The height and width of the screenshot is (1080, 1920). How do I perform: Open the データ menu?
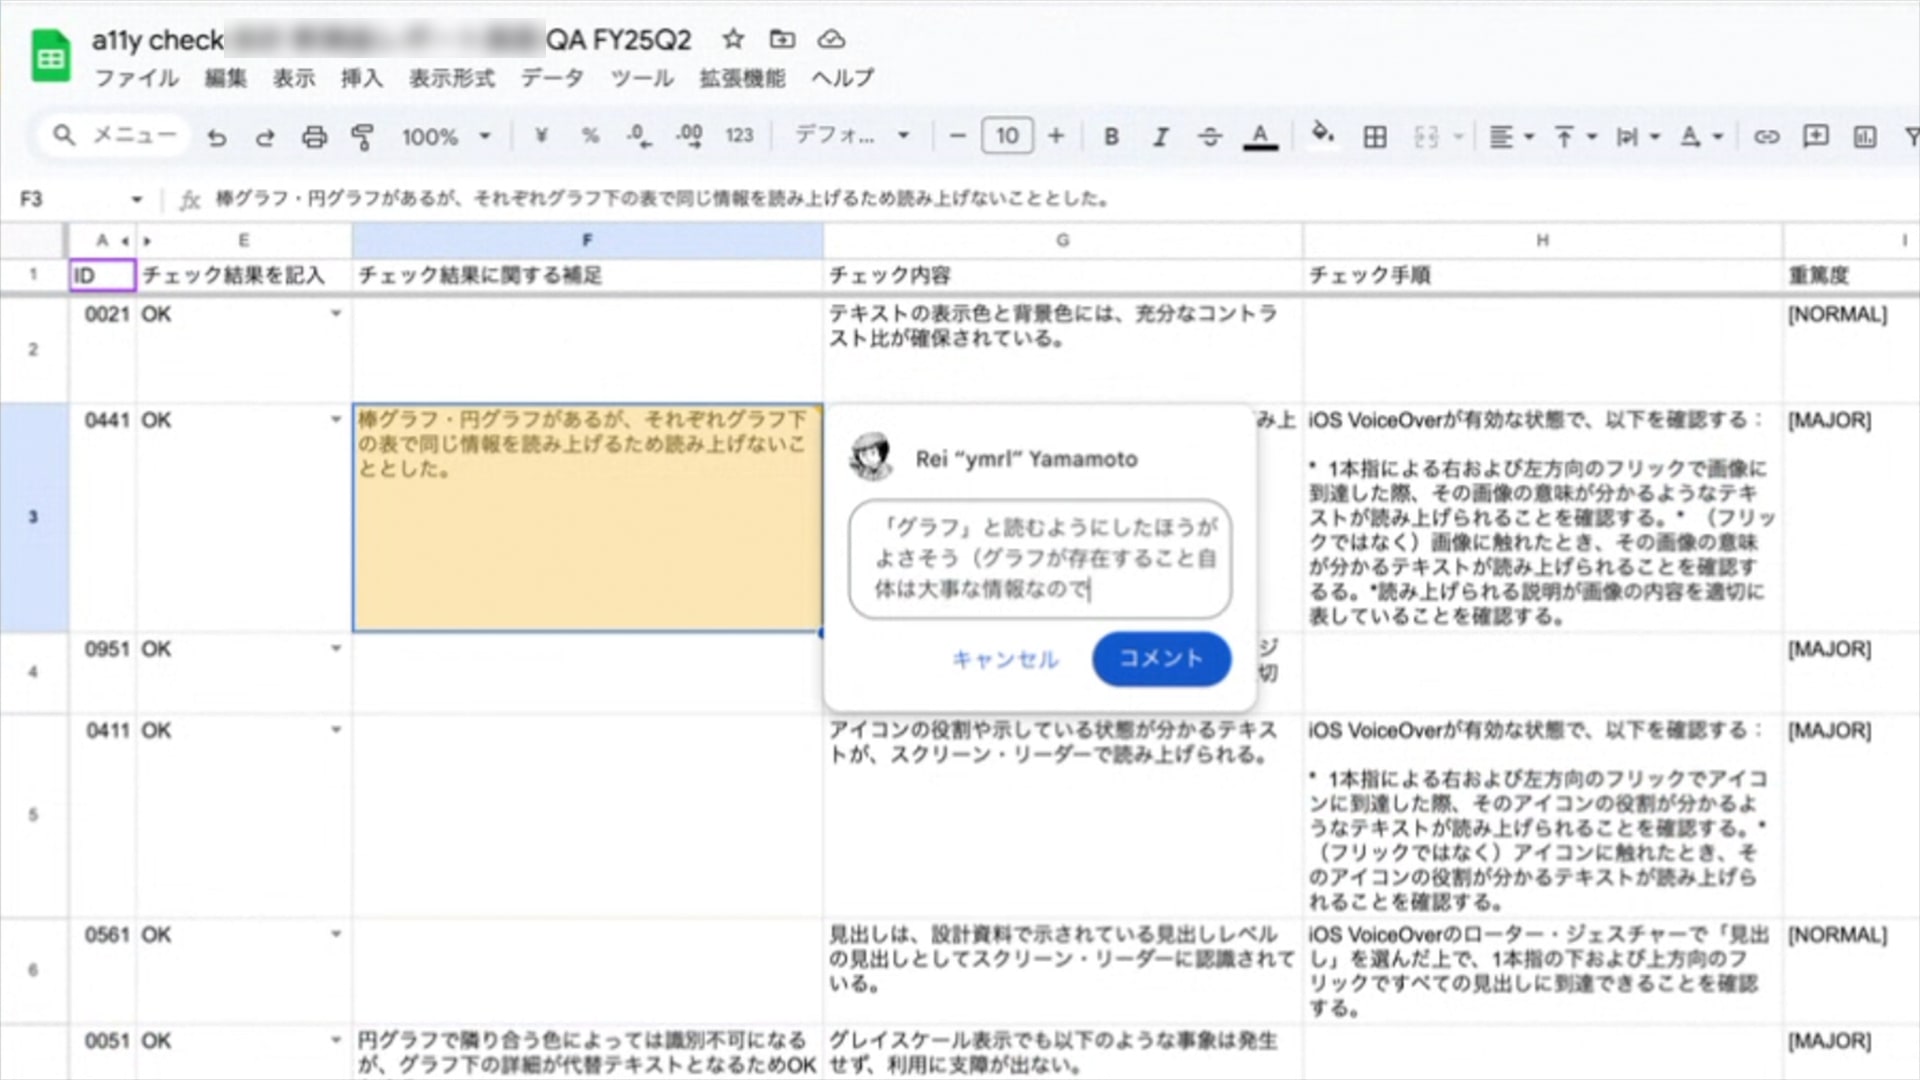coord(551,78)
